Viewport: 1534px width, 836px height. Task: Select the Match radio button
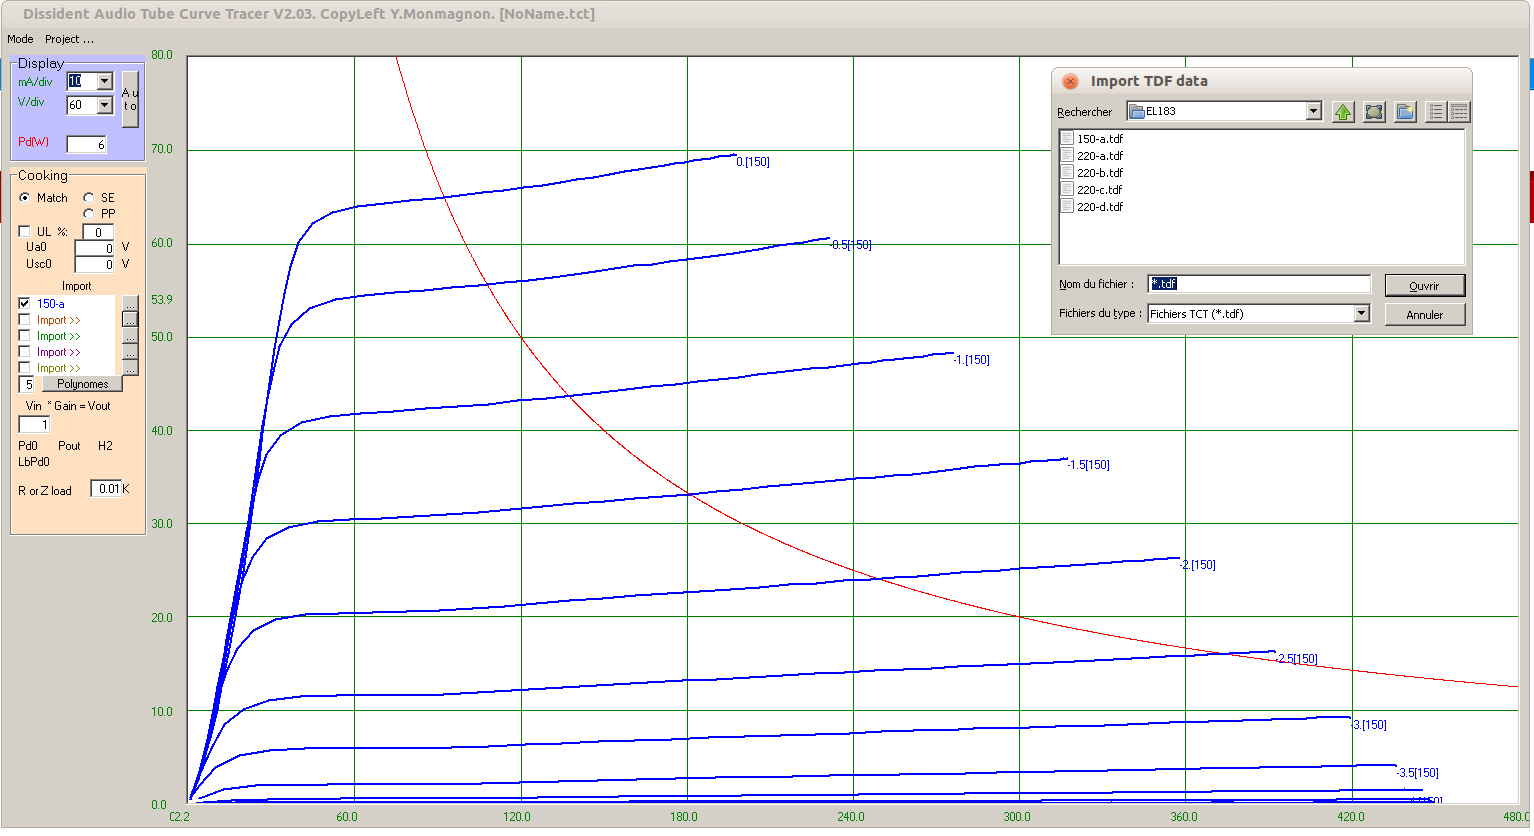tap(25, 198)
